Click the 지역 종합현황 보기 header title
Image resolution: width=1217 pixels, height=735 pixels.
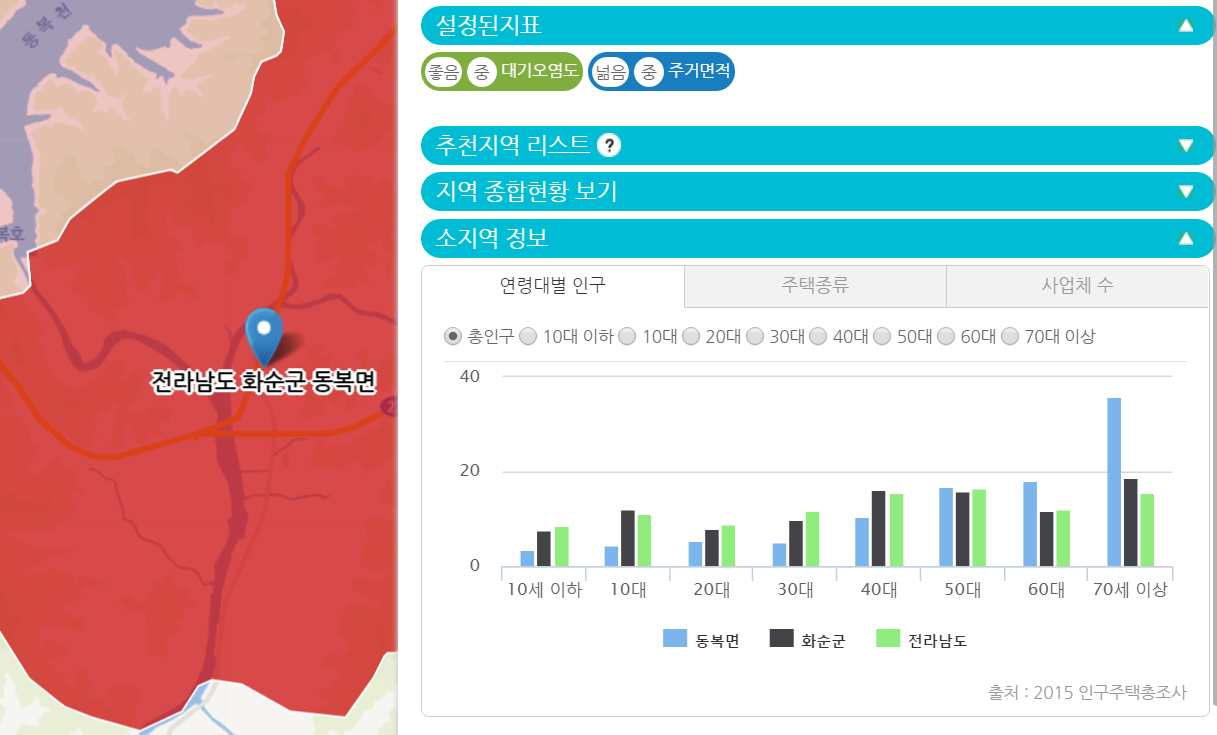click(526, 192)
